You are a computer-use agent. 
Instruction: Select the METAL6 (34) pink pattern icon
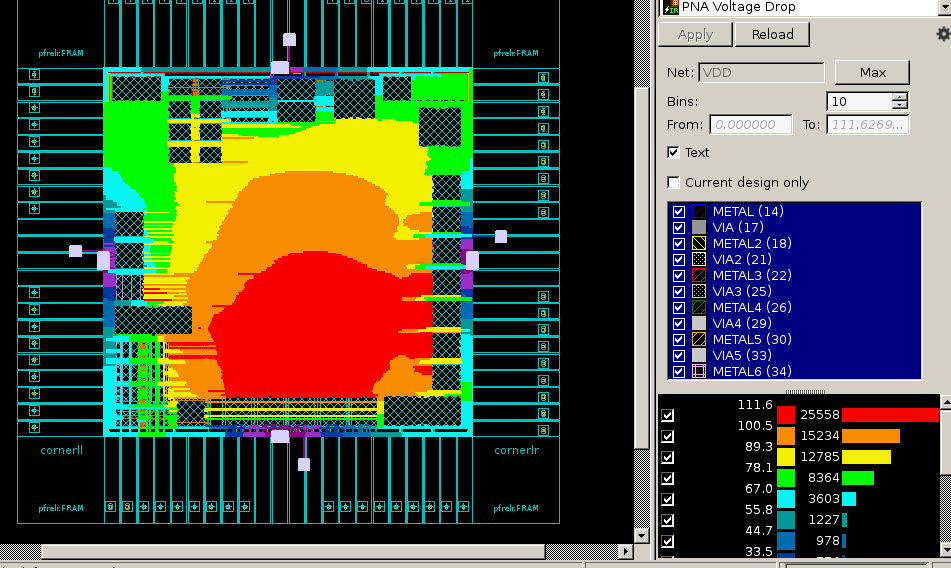point(699,371)
